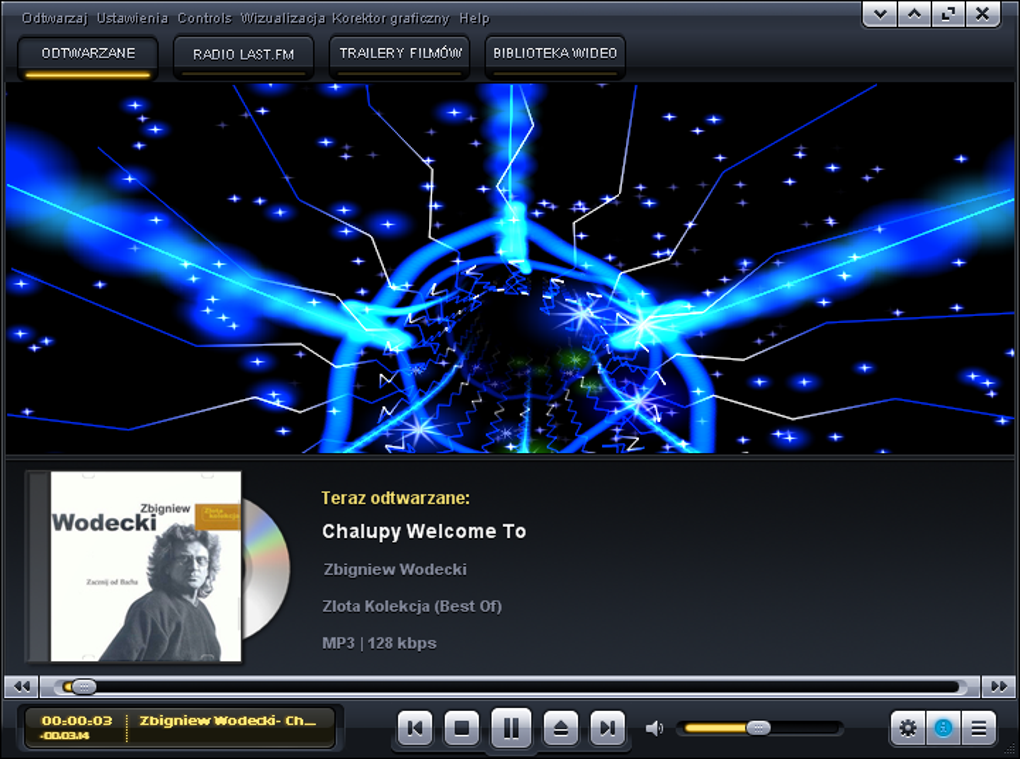Stop playback with the square button
This screenshot has height=759, width=1020.
tap(462, 727)
